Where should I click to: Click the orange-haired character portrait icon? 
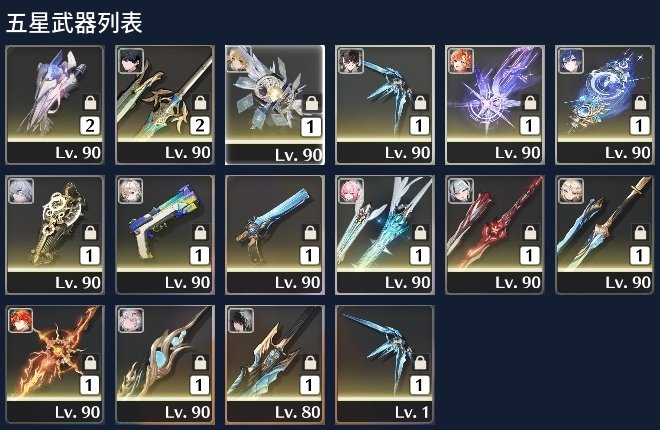pyautogui.click(x=461, y=61)
